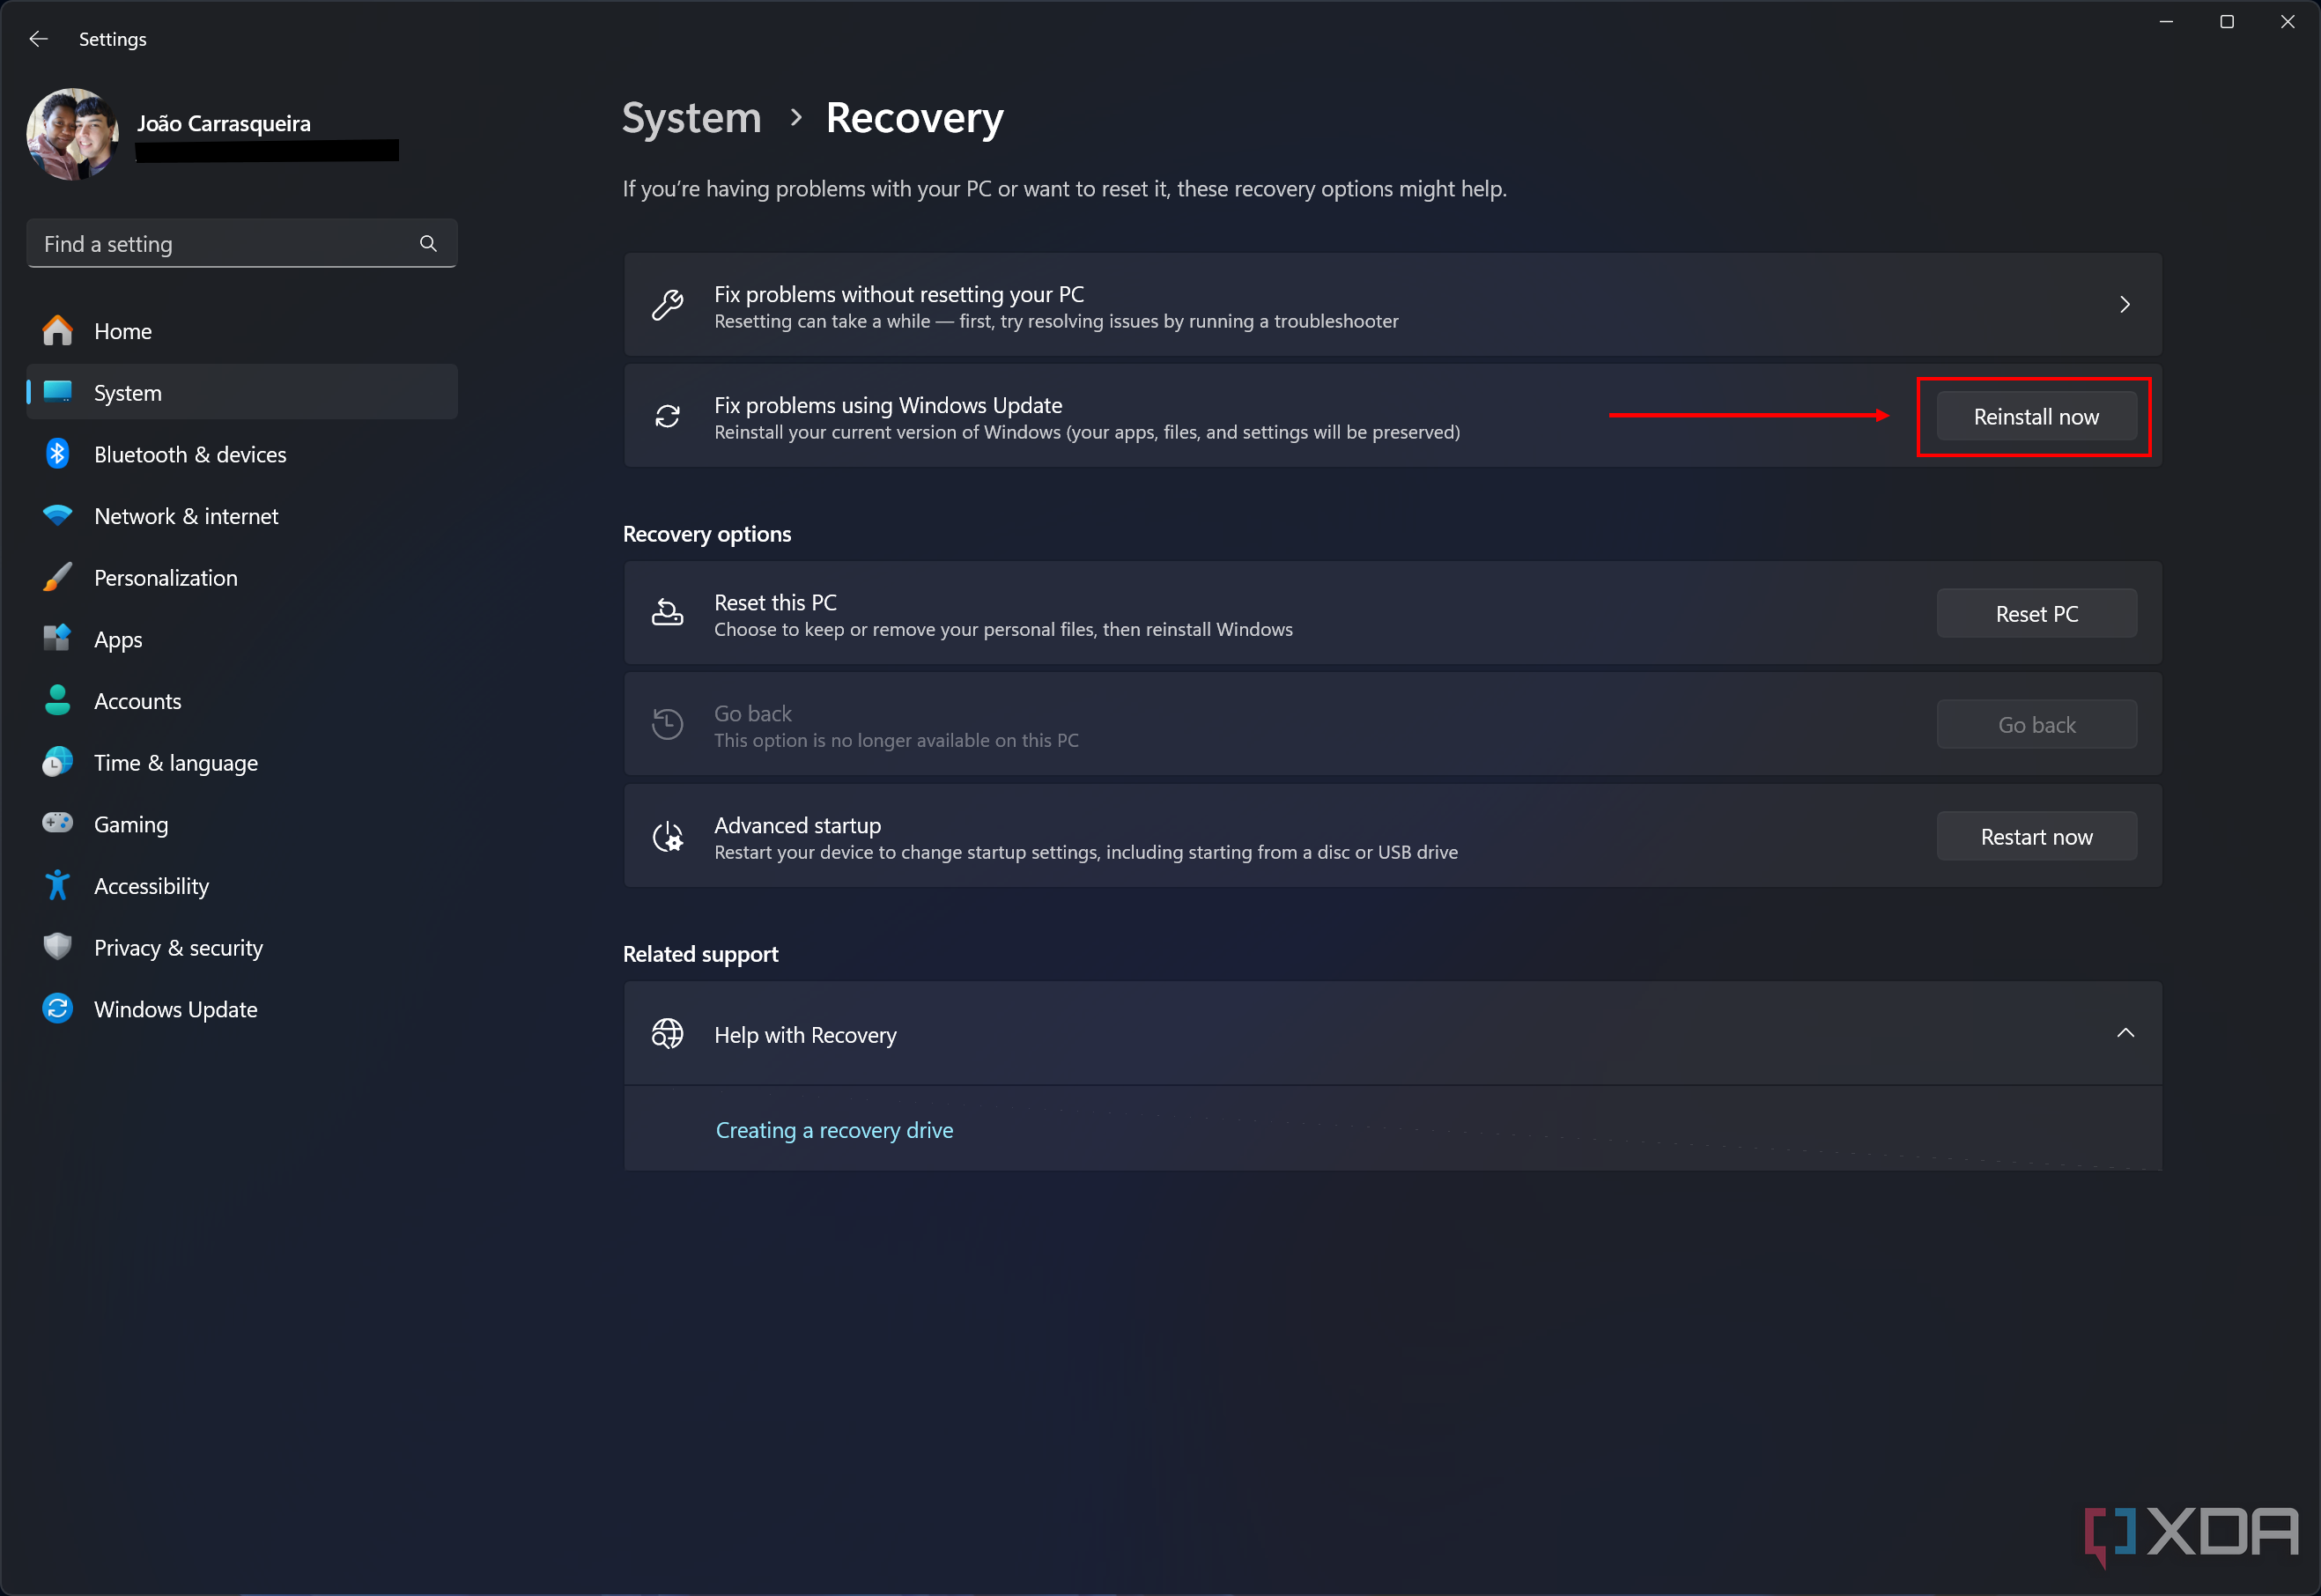2321x1596 pixels.
Task: Click the Reset PC button
Action: (2036, 614)
